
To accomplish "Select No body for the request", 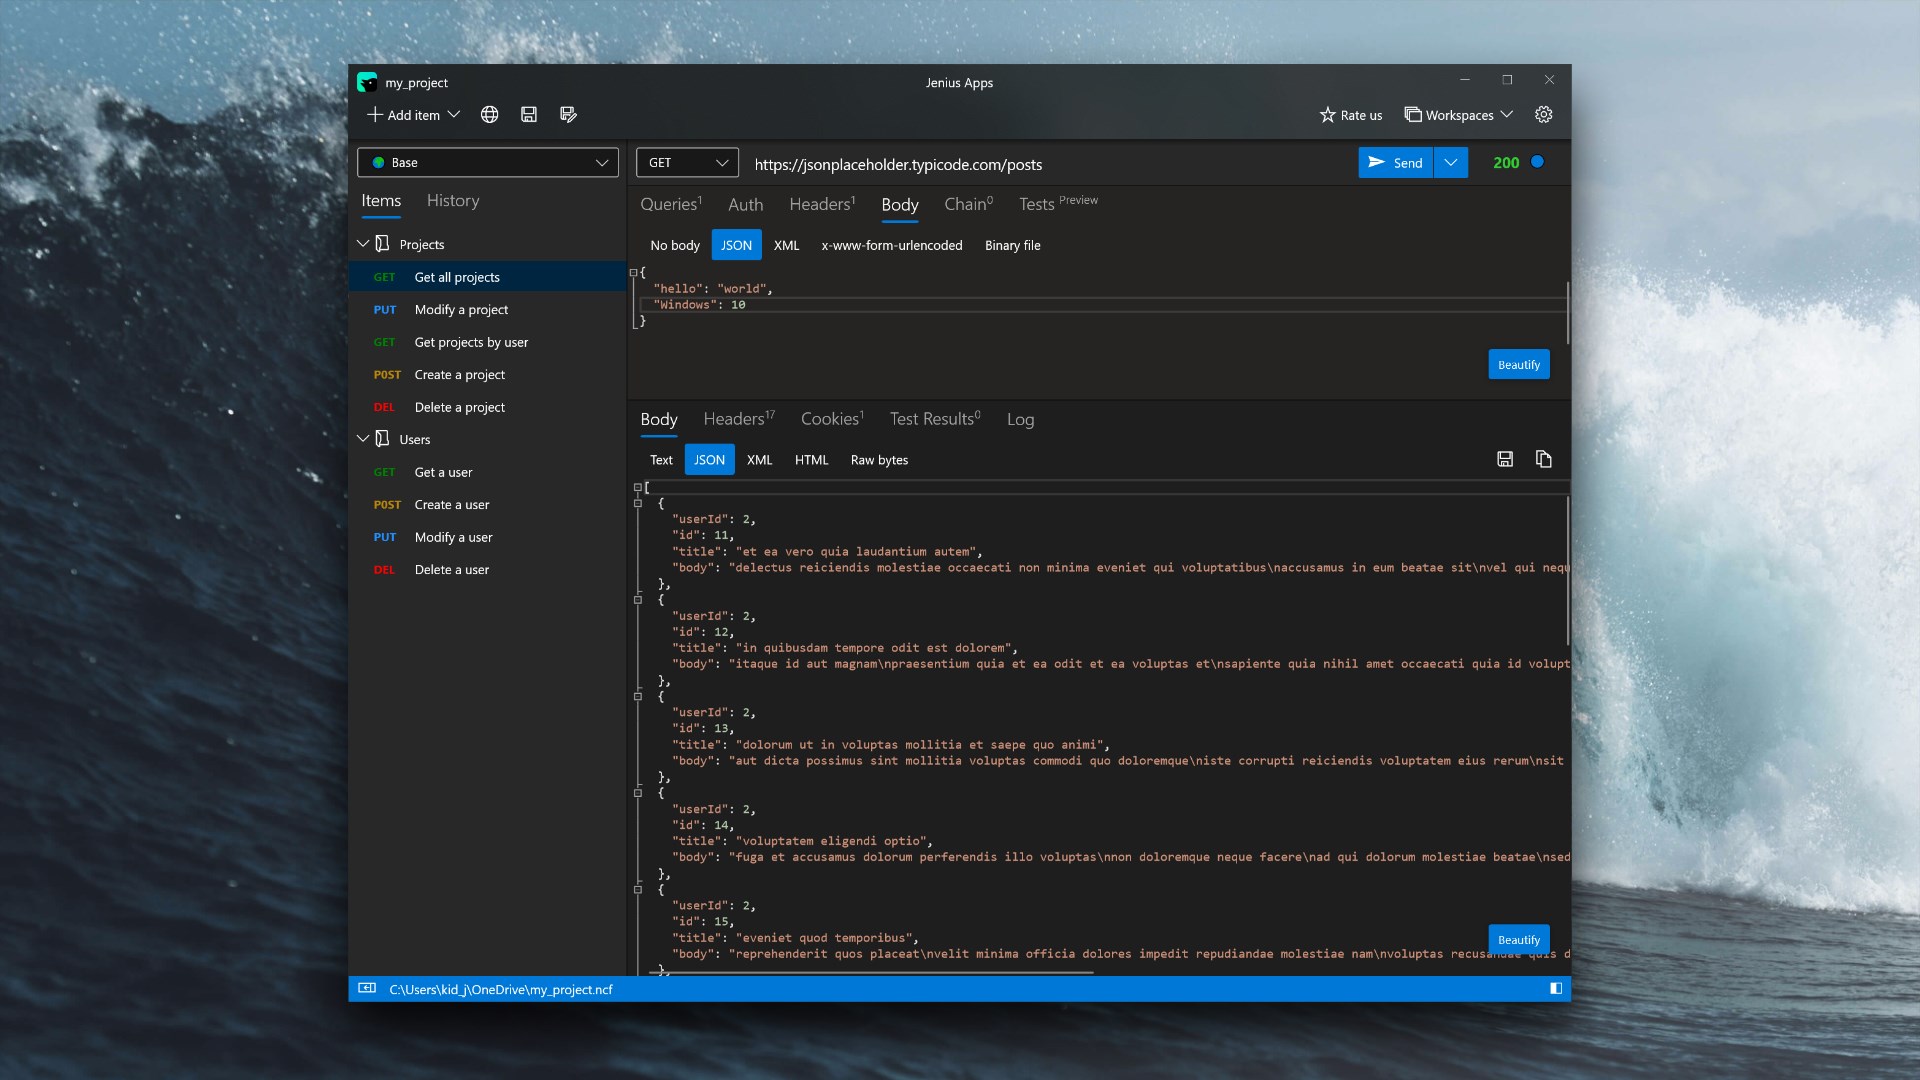I will tap(674, 245).
